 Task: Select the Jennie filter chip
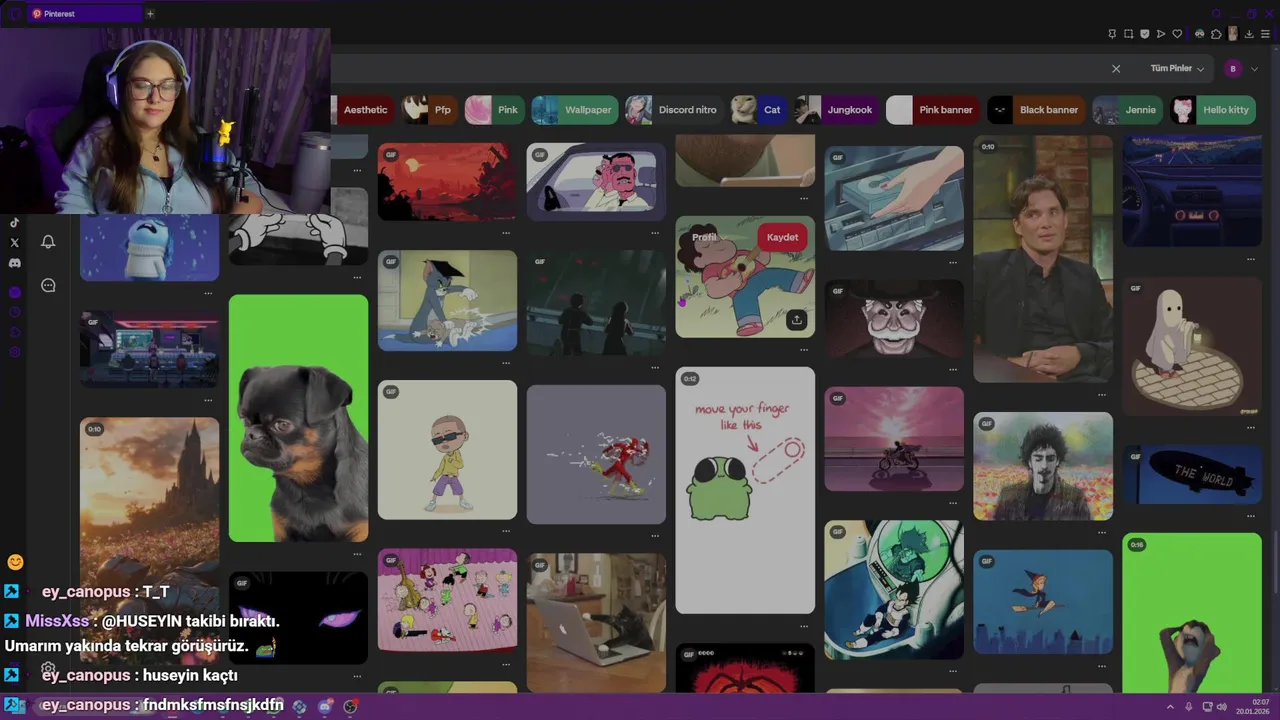[x=1128, y=110]
